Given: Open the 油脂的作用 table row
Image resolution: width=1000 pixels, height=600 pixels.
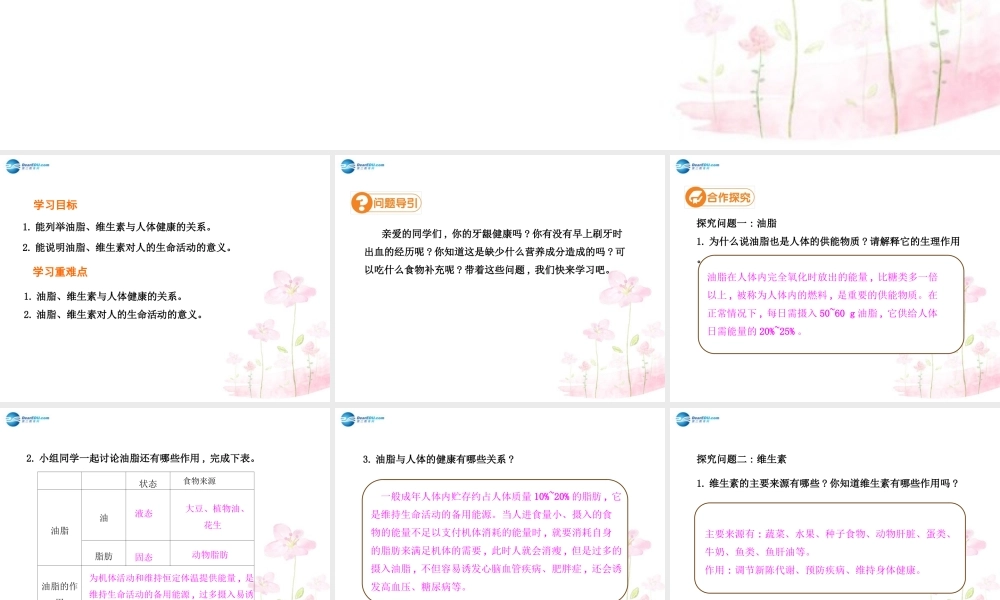Looking at the screenshot, I should pos(60,585).
